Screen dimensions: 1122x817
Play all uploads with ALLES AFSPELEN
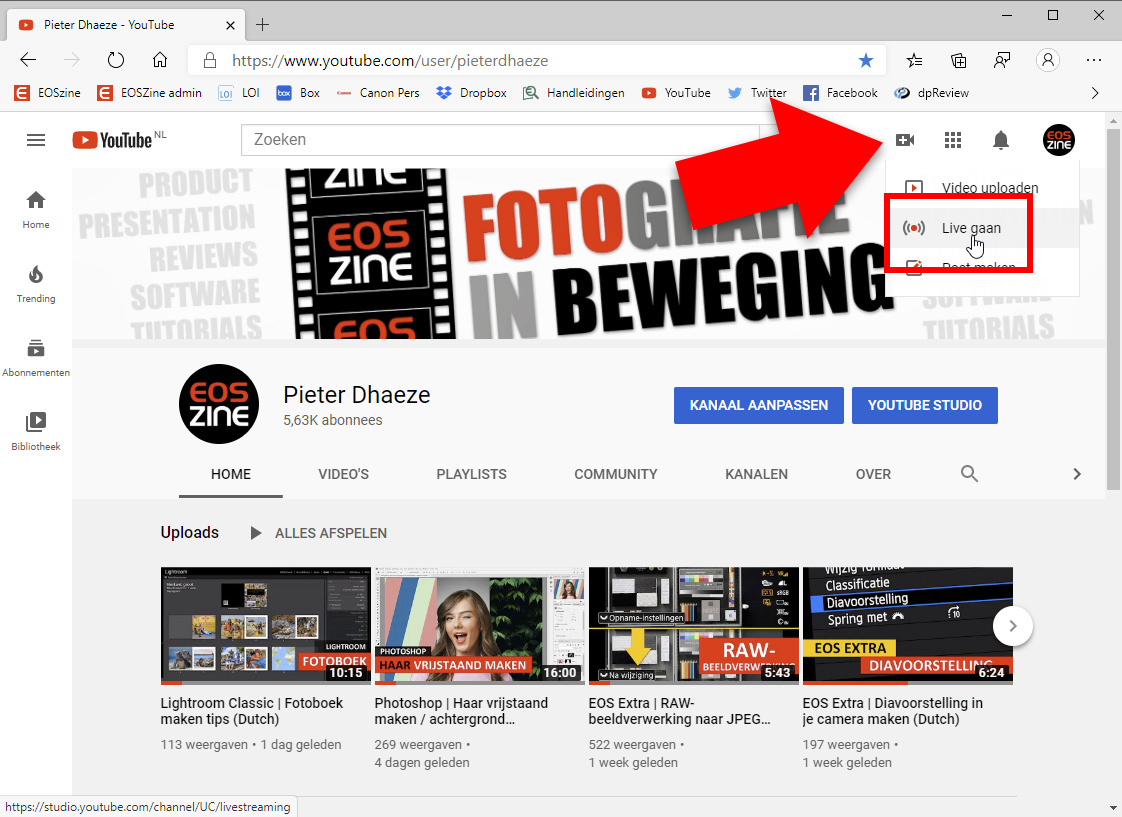pyautogui.click(x=318, y=533)
